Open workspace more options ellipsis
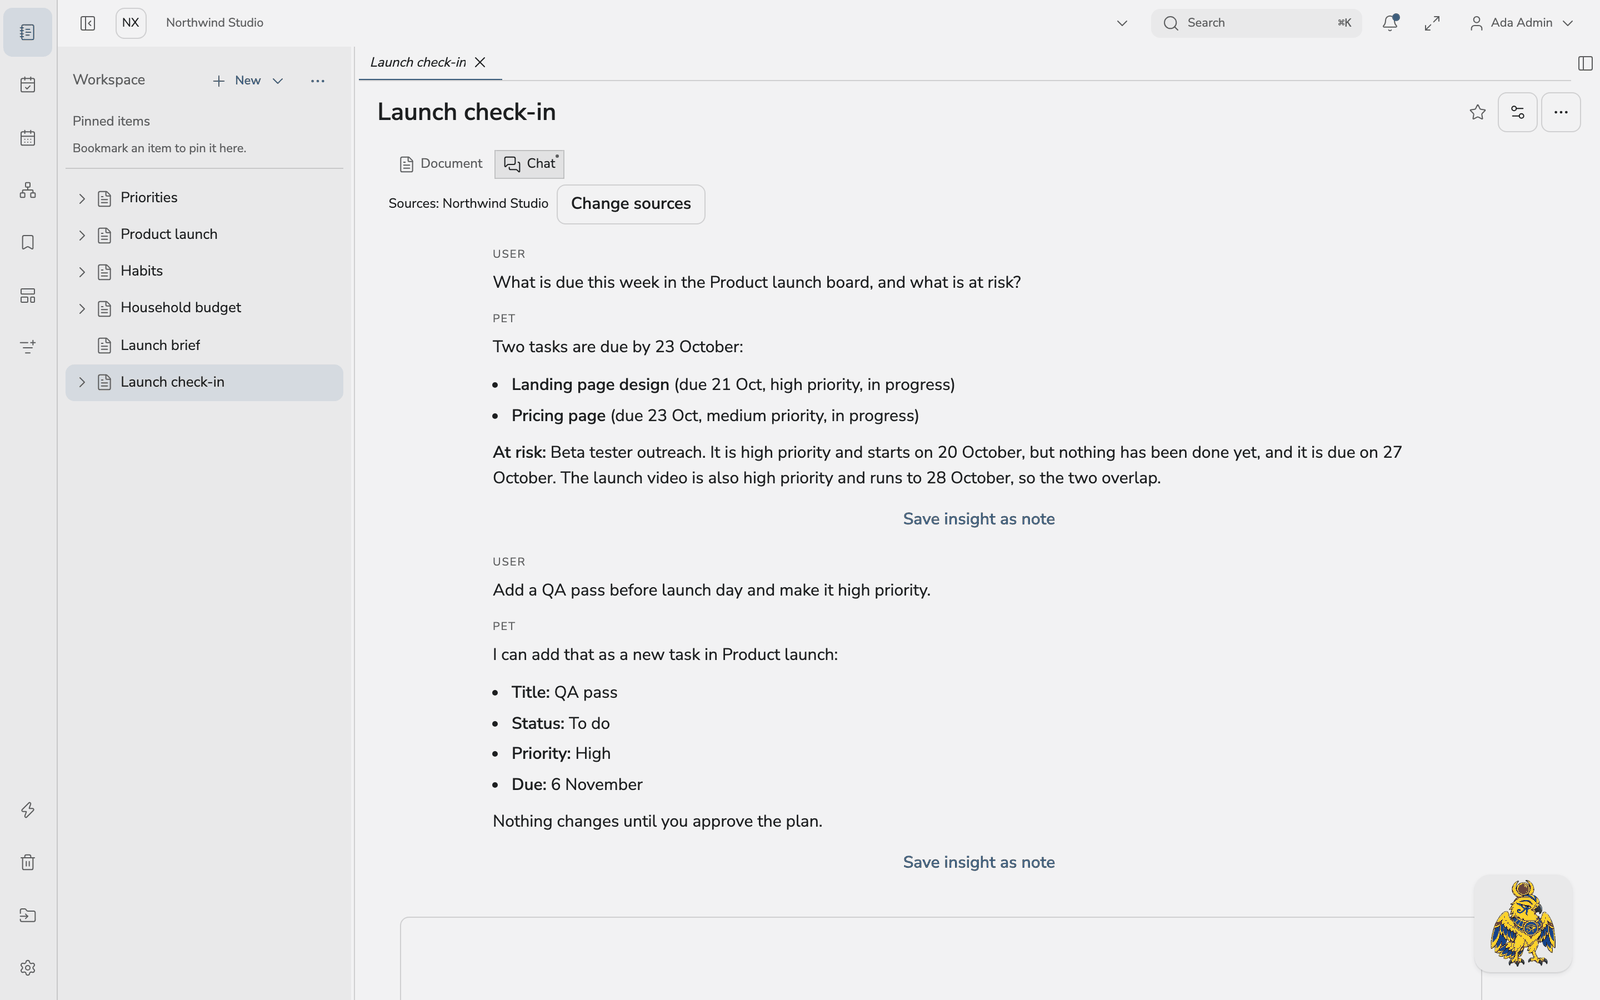1600x1000 pixels. [x=318, y=81]
